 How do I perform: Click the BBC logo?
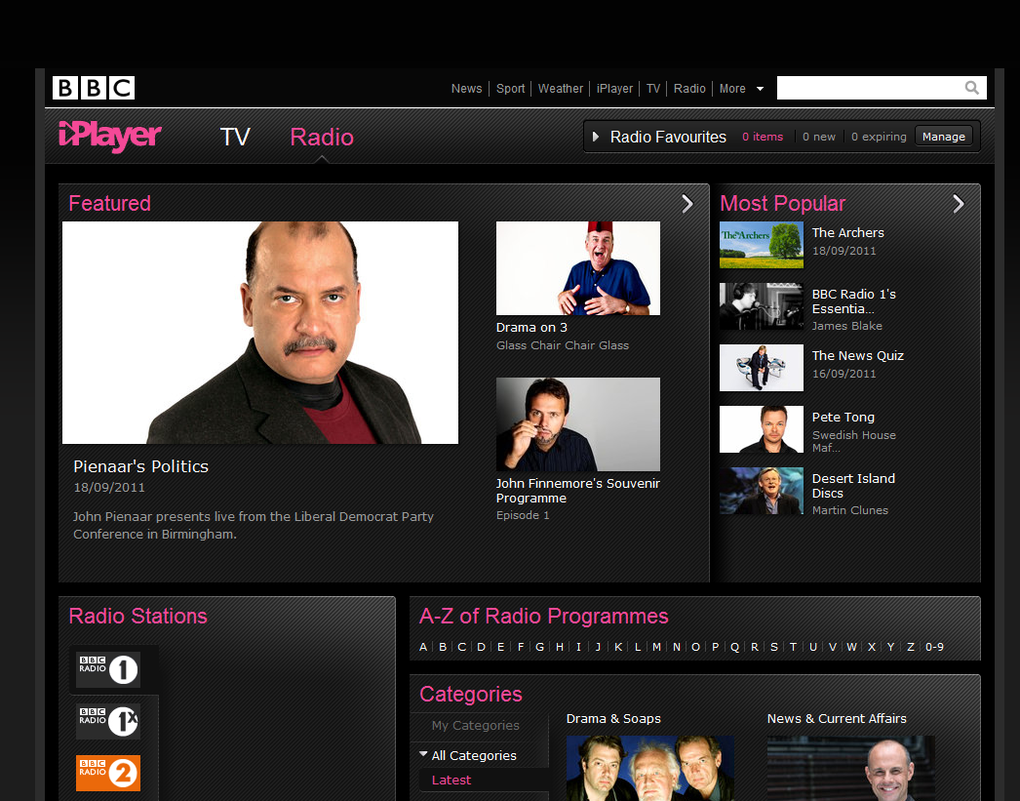(x=93, y=88)
